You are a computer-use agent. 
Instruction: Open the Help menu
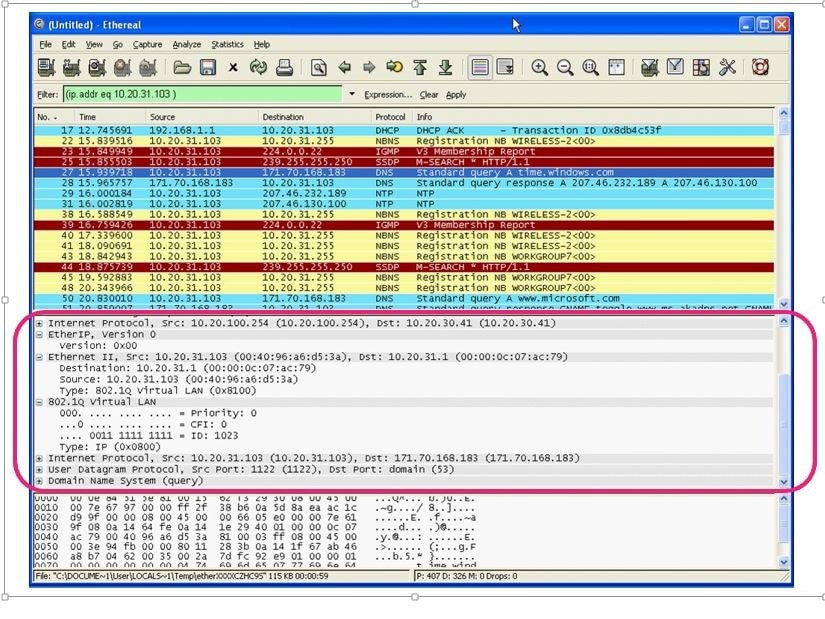point(261,45)
